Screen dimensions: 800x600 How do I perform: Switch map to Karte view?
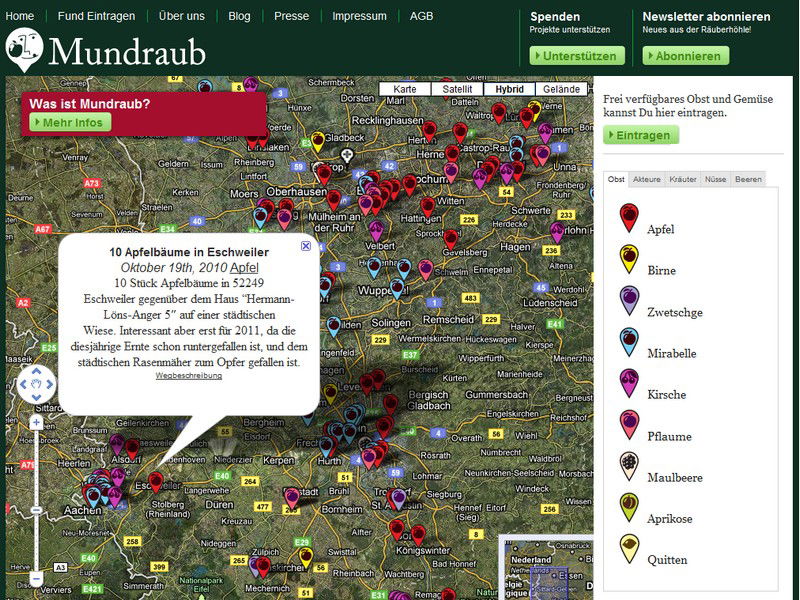click(x=405, y=89)
